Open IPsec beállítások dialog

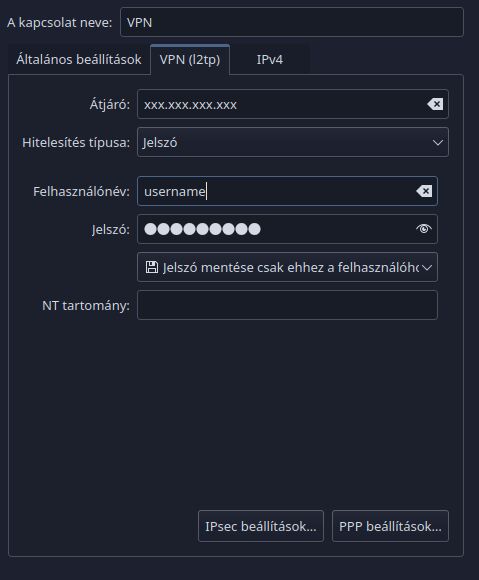pyautogui.click(x=261, y=526)
